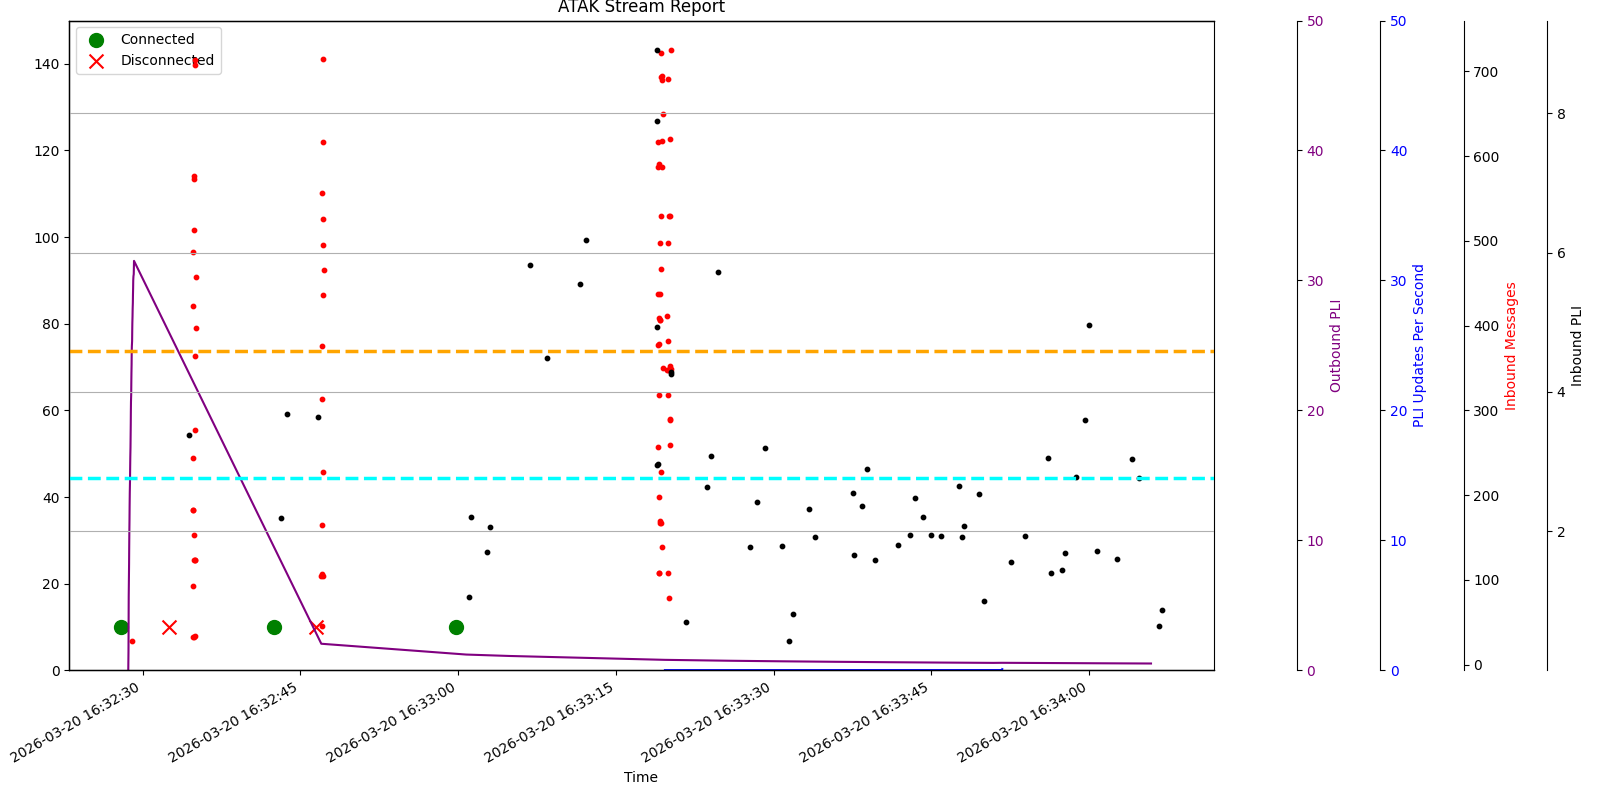
Task: Click the Time x-axis label
Action: point(641,777)
